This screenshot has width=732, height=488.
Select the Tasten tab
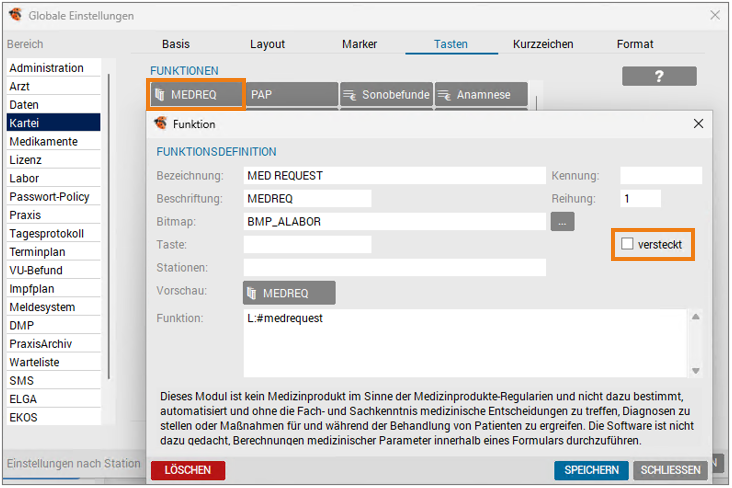coord(450,44)
